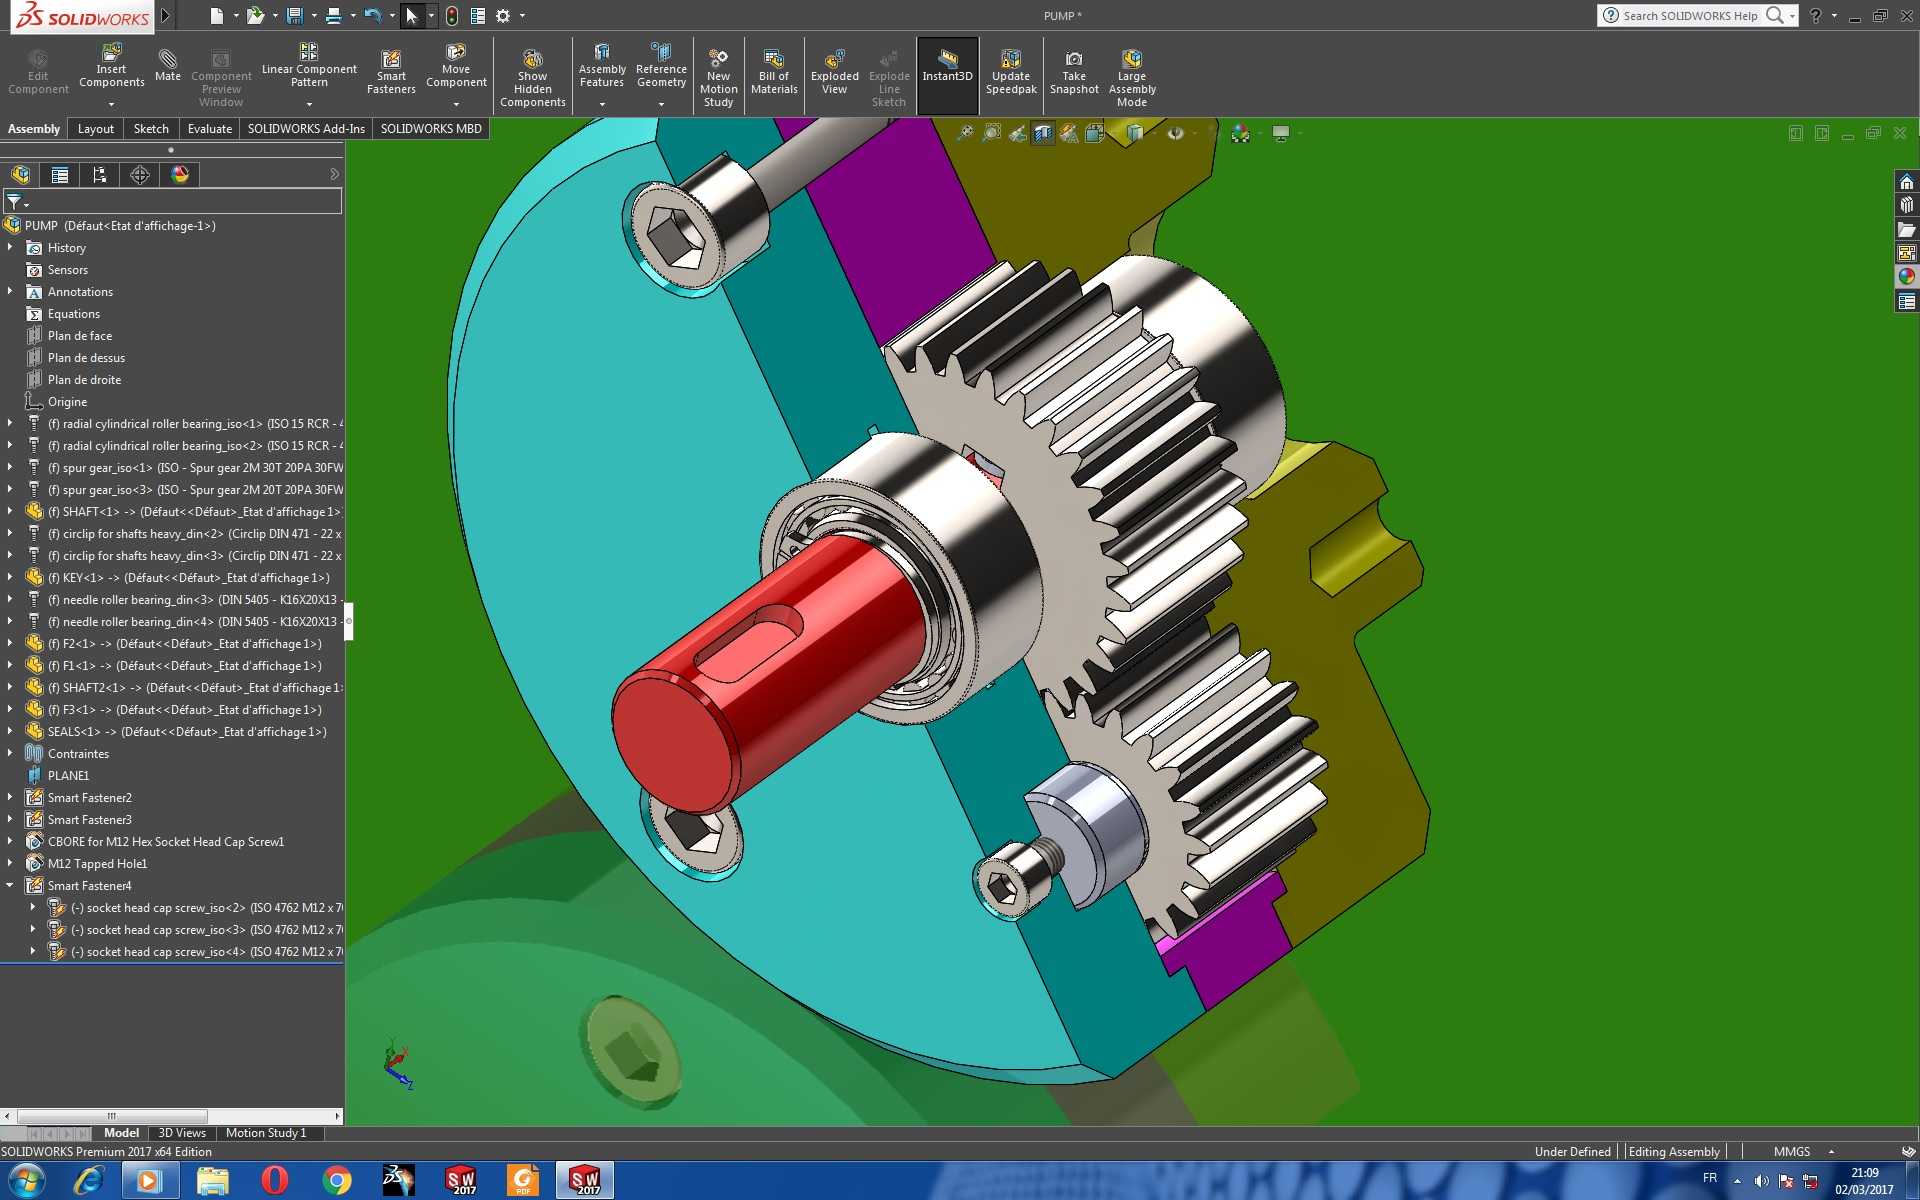
Task: Toggle the Select cursor tool
Action: [x=412, y=16]
